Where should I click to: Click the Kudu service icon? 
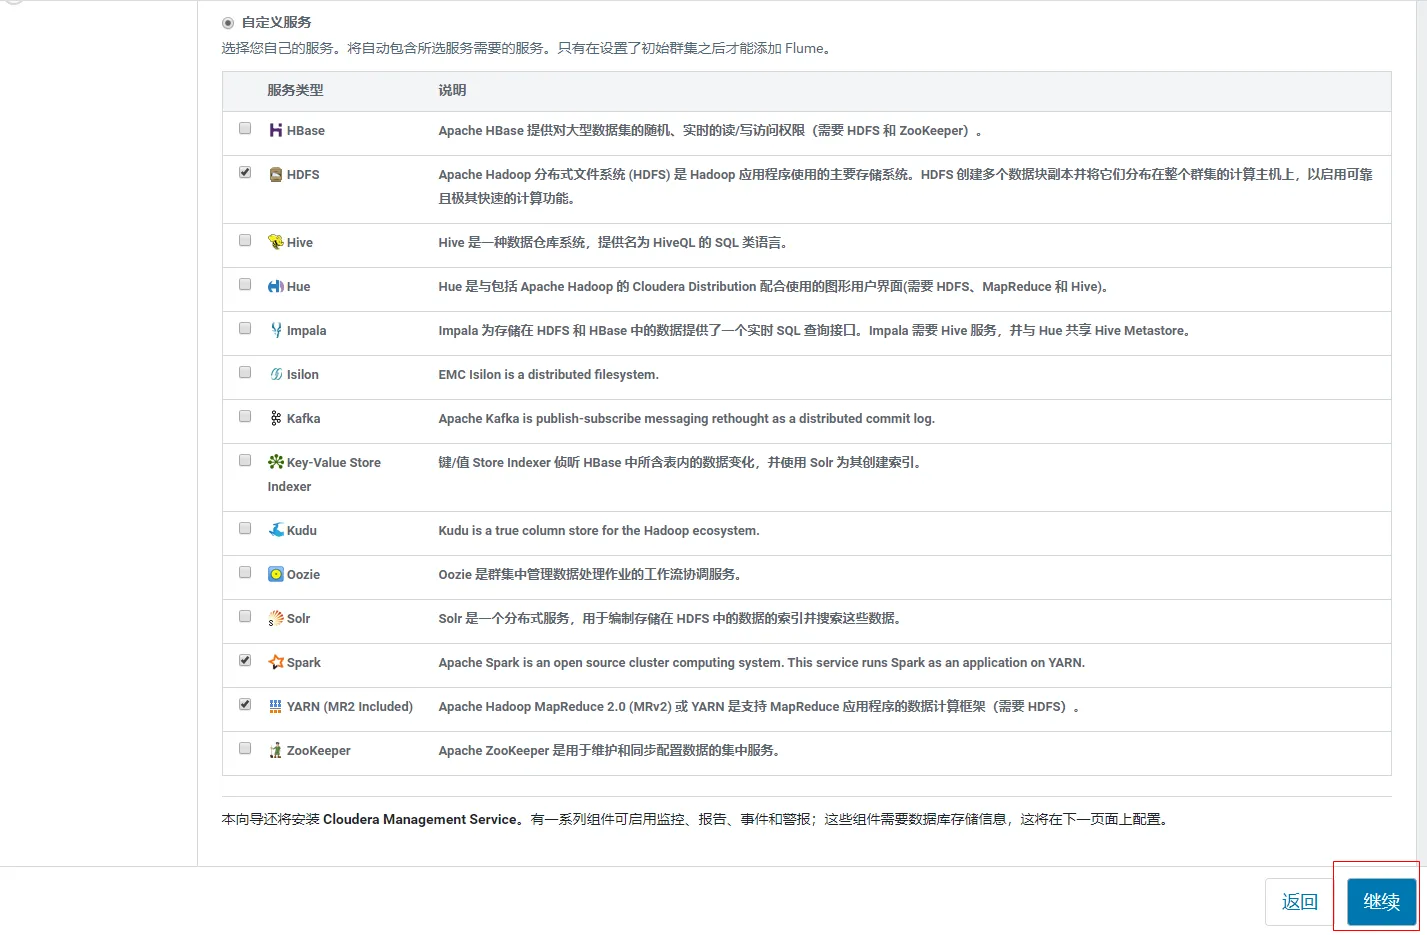(276, 530)
